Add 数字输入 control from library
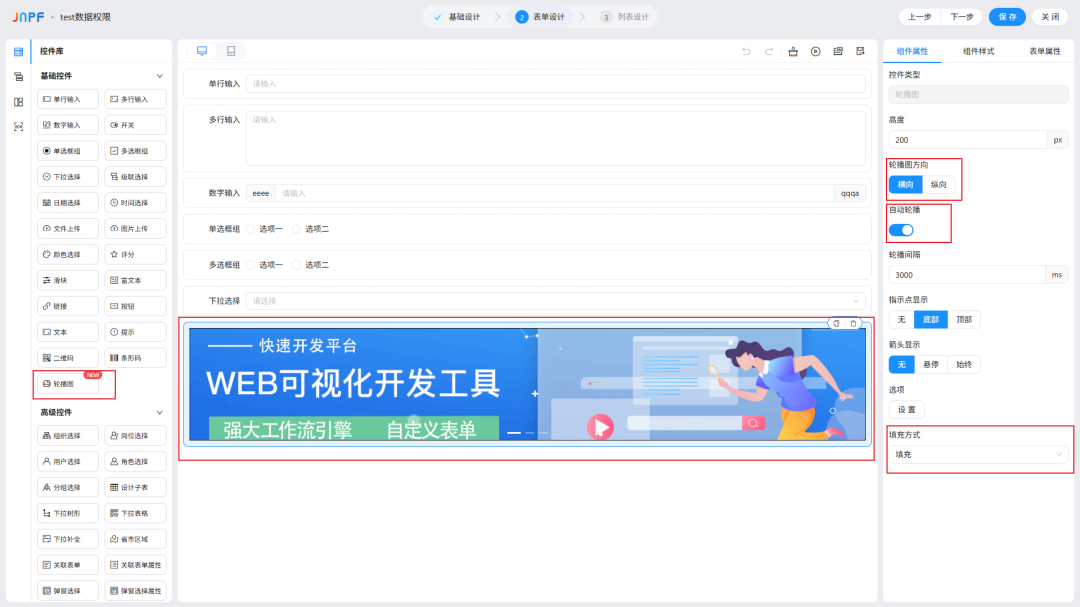The width and height of the screenshot is (1080, 607). click(x=68, y=125)
